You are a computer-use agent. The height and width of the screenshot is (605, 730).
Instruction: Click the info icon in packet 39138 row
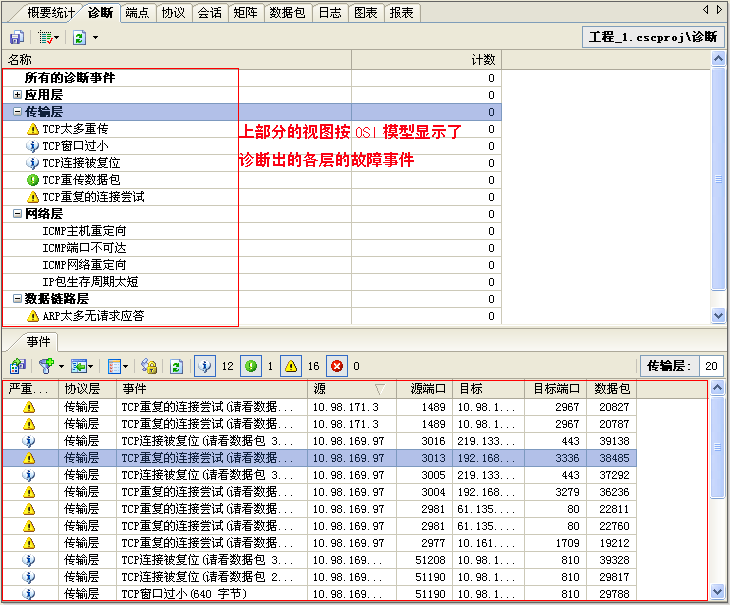(29, 441)
